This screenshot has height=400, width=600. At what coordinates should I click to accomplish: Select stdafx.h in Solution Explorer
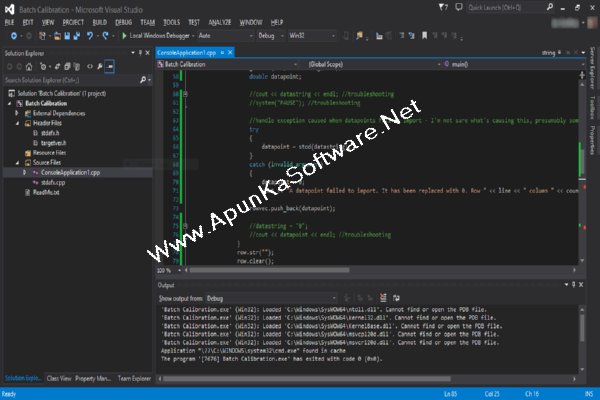click(x=50, y=133)
